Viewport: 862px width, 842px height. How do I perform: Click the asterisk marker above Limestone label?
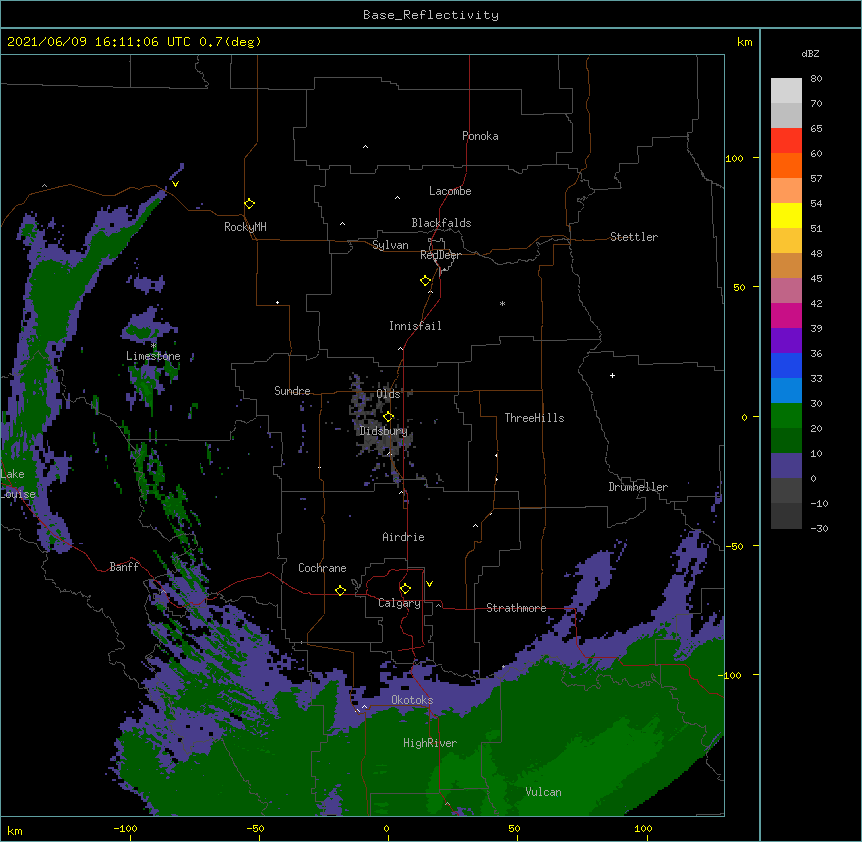pyautogui.click(x=154, y=346)
